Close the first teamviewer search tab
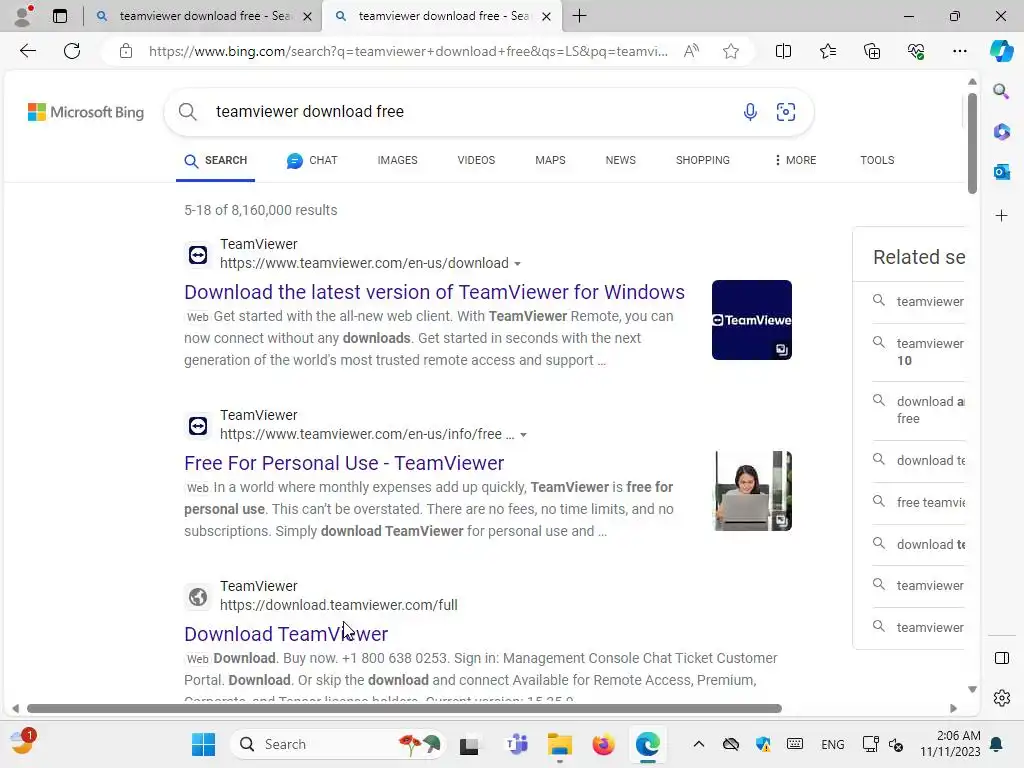The width and height of the screenshot is (1024, 768). [x=308, y=16]
